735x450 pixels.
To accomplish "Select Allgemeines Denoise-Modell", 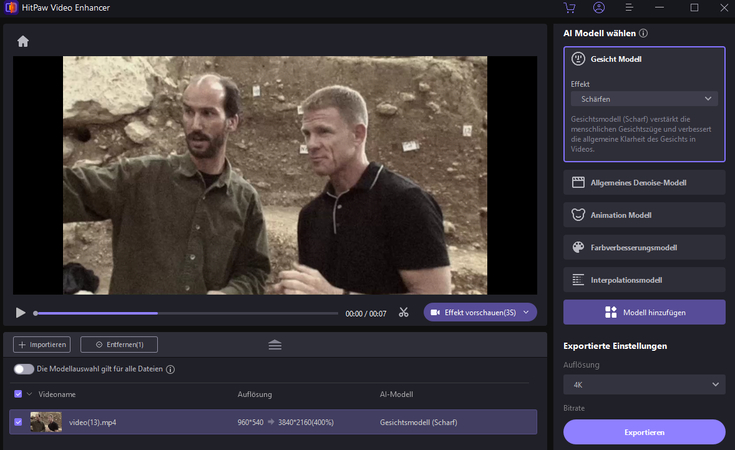I will point(644,182).
